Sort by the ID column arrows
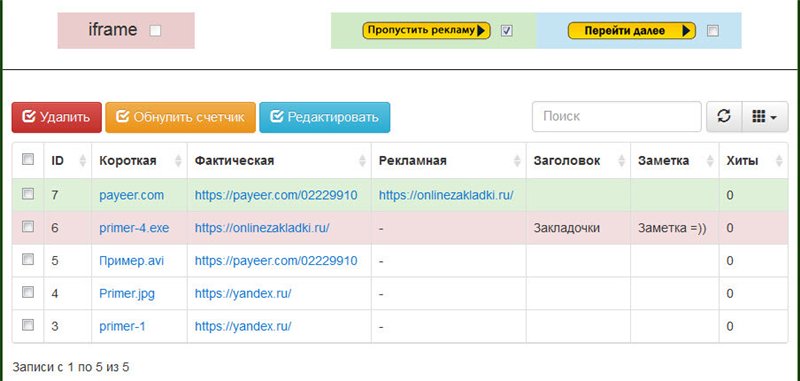 click(83, 161)
